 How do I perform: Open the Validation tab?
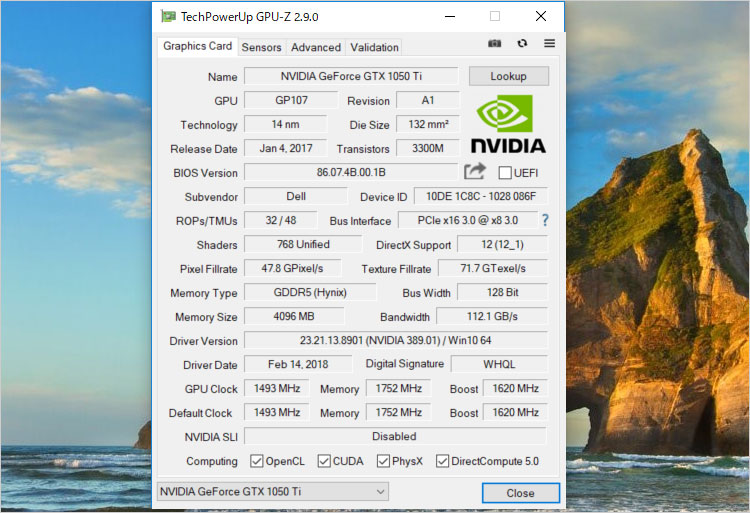point(375,47)
